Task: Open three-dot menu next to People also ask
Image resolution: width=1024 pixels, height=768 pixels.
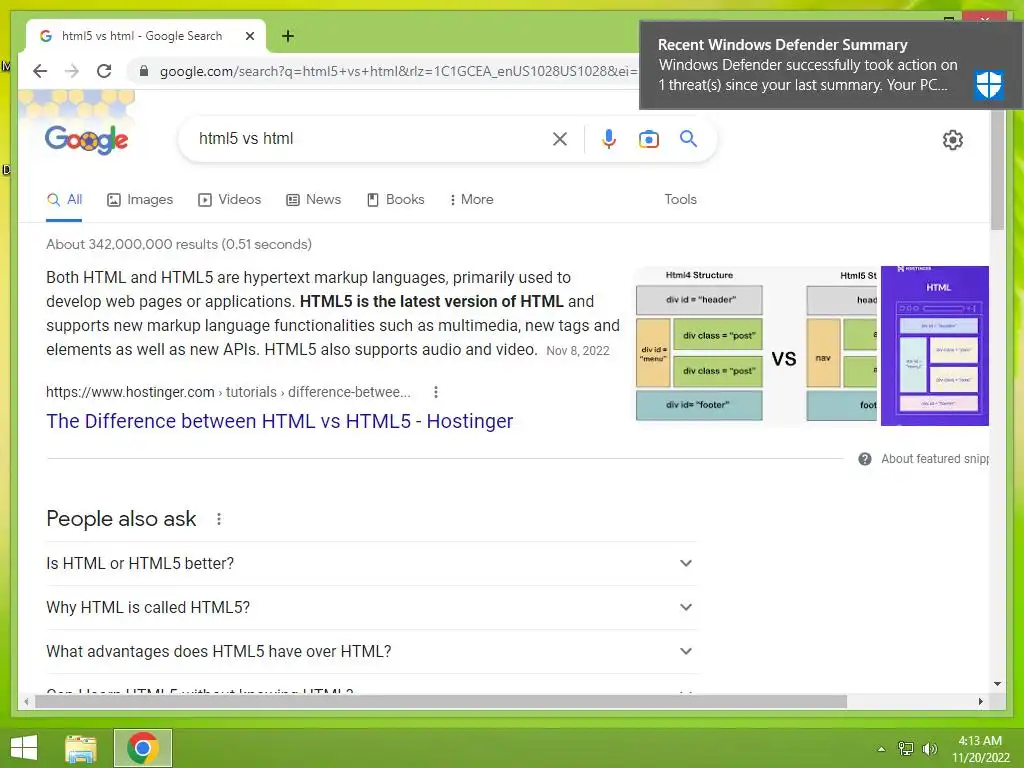Action: (x=219, y=519)
